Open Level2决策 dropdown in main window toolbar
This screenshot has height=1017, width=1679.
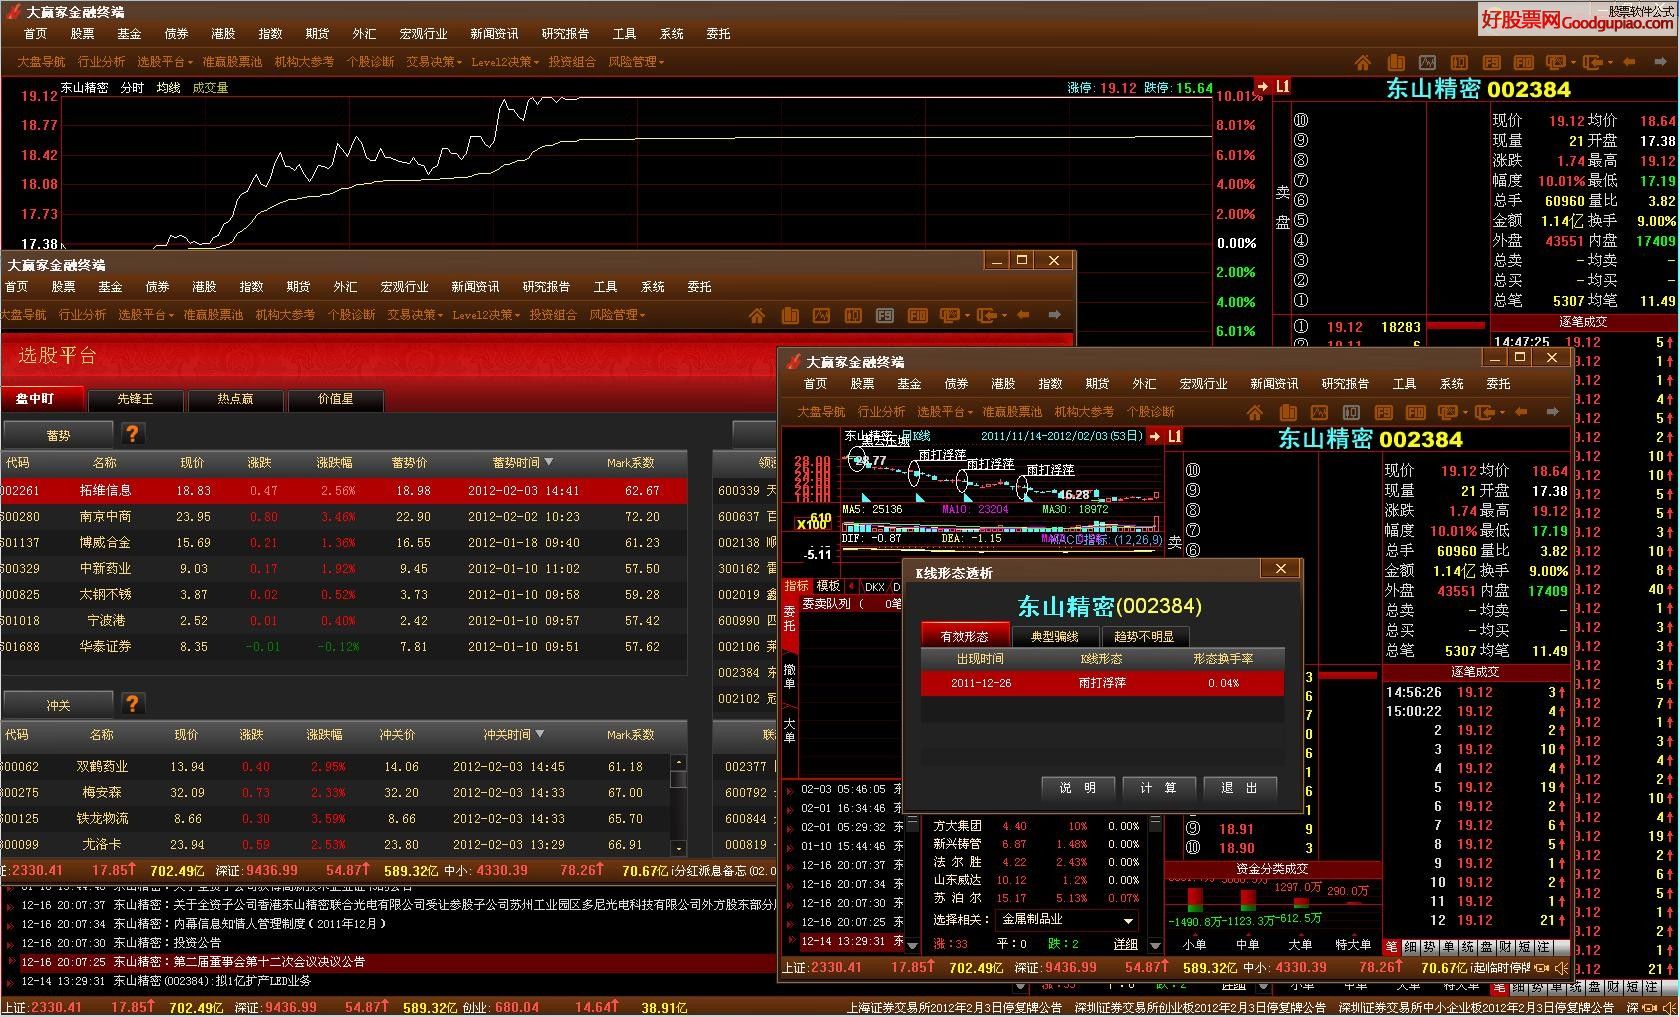coord(505,62)
